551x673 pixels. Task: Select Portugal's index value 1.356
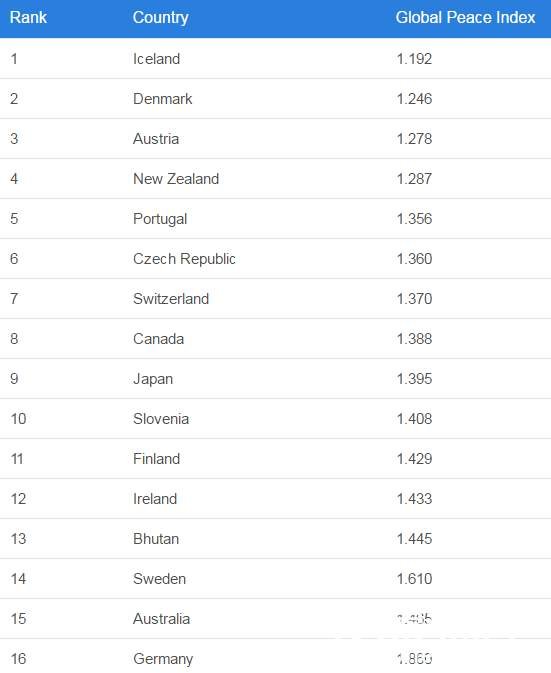414,218
